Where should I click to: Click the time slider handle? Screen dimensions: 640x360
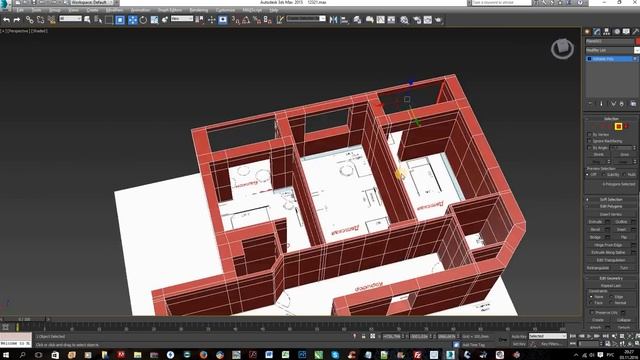tap(24, 319)
